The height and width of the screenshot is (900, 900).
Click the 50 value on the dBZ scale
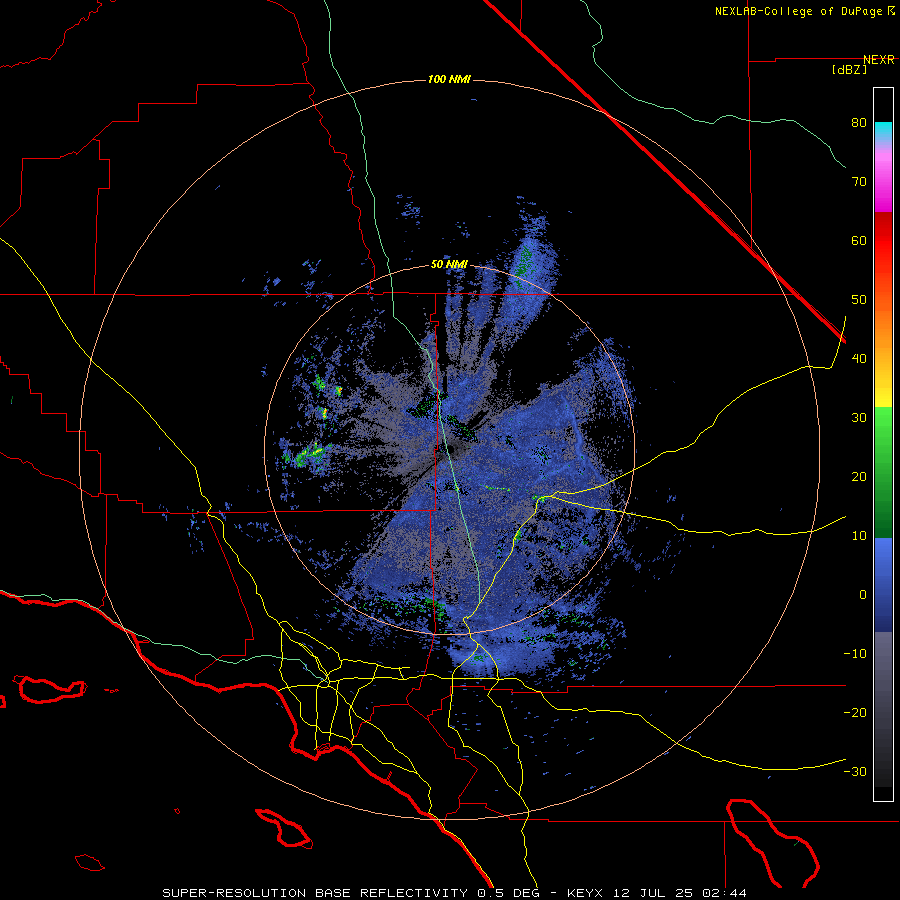(x=859, y=300)
